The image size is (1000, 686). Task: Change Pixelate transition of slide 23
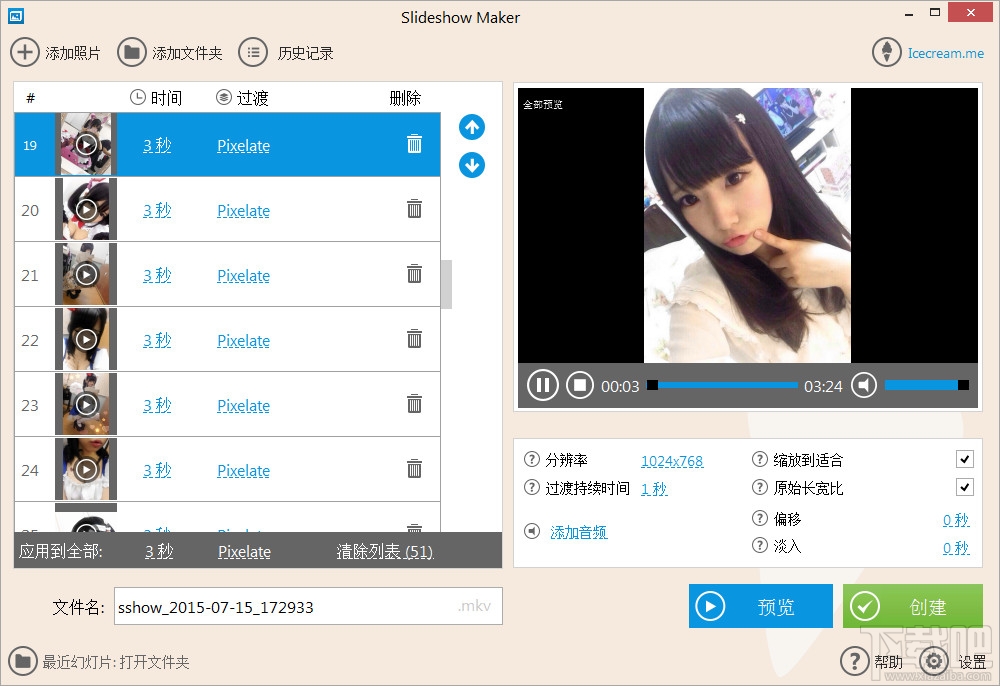[x=244, y=406]
